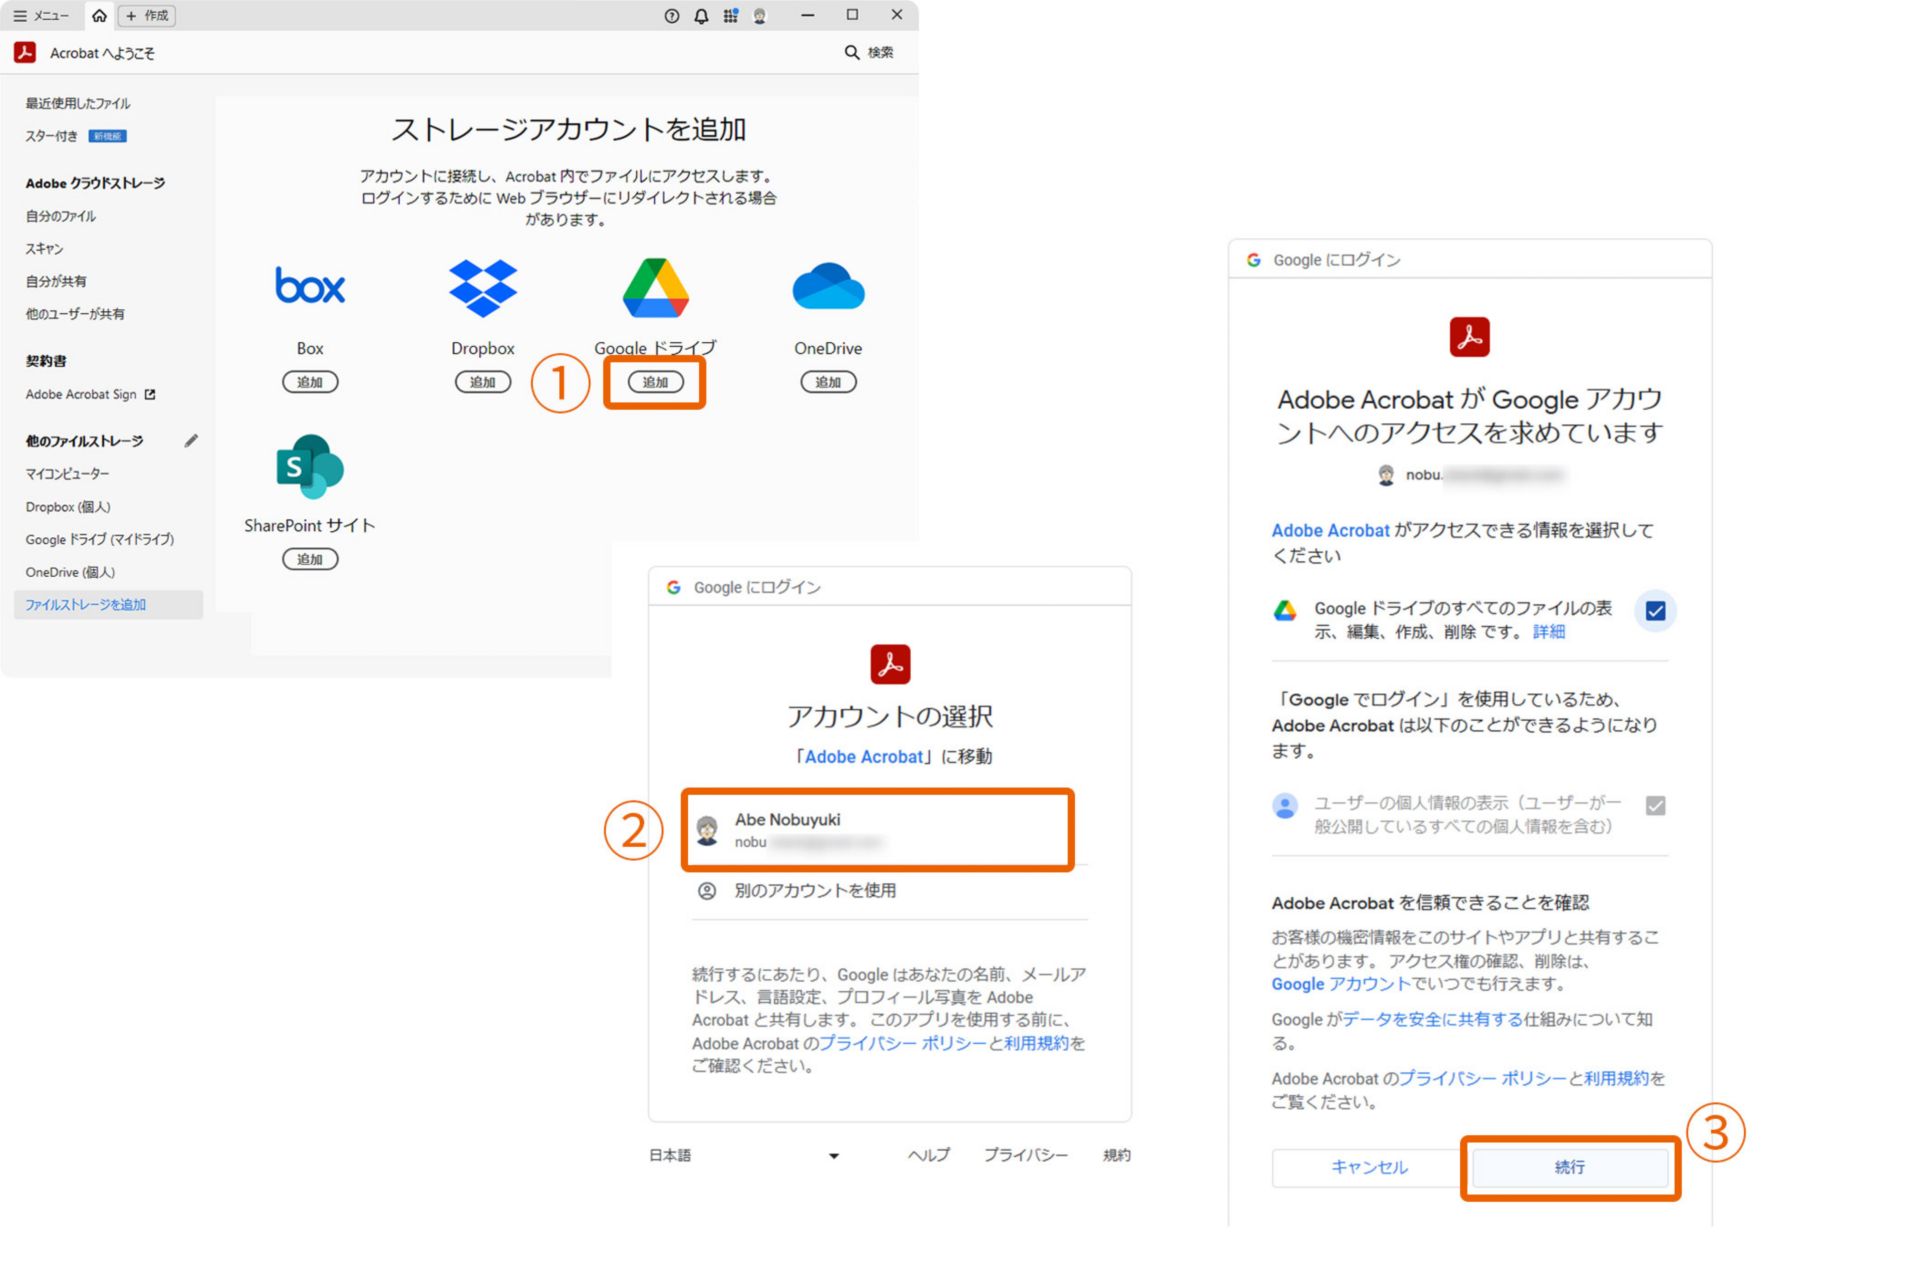Screen dimensions: 1920x1277
Task: Click the Google G logo in consent dialog header
Action: [1254, 260]
